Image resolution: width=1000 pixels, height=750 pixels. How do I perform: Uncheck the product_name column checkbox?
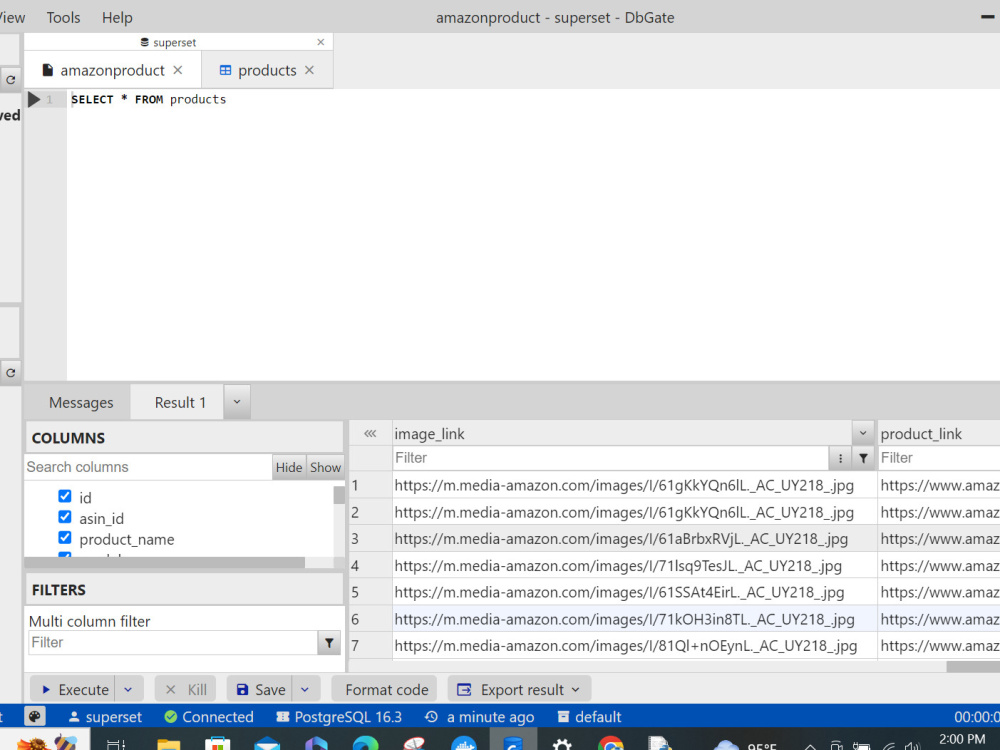coord(64,538)
